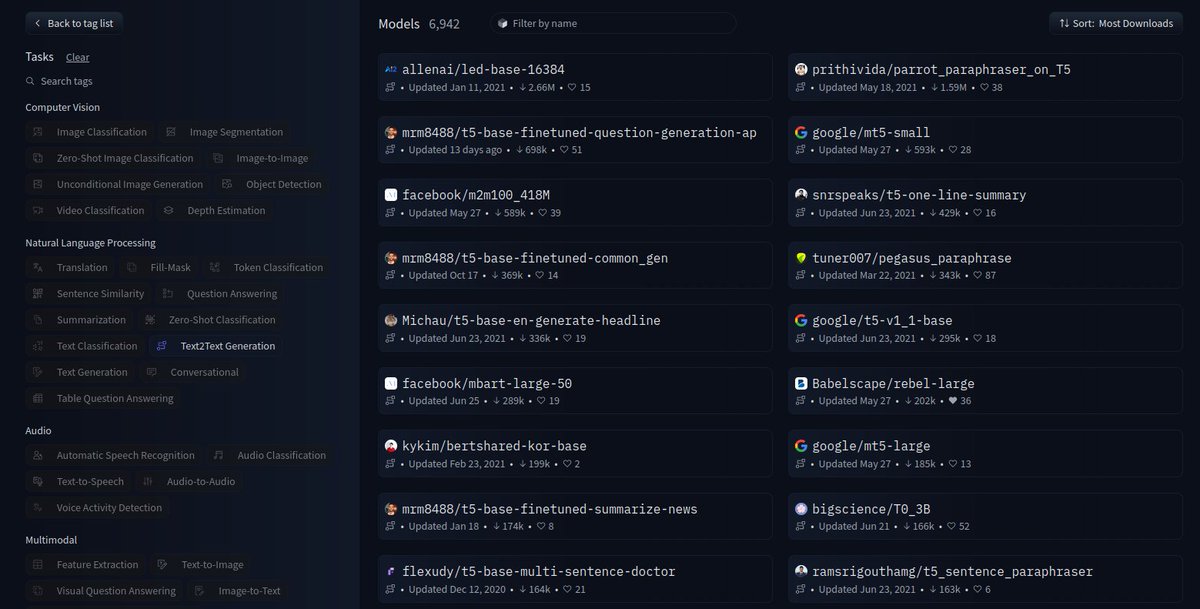Open kykim/bertshared-kor-base model card
Image resolution: width=1200 pixels, height=609 pixels.
pos(576,454)
